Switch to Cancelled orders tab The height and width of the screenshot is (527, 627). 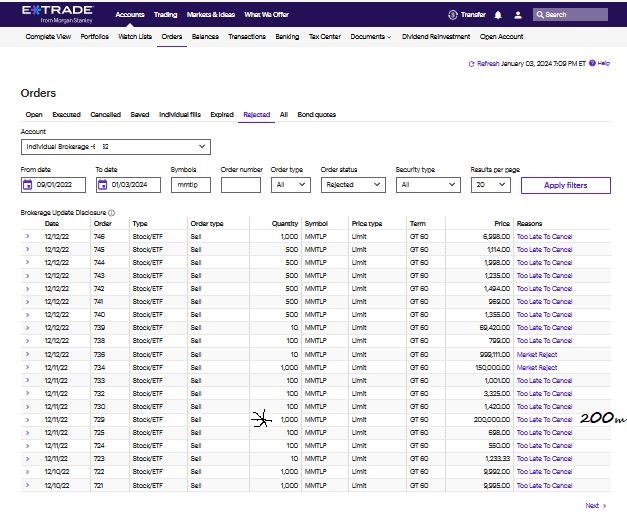point(106,115)
